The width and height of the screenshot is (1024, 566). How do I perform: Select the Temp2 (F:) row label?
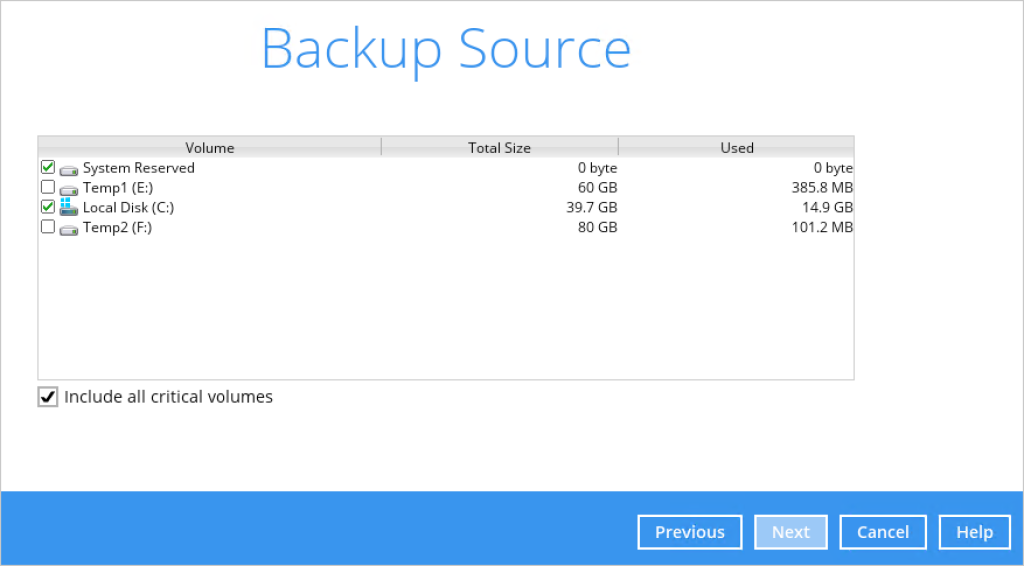pos(117,227)
